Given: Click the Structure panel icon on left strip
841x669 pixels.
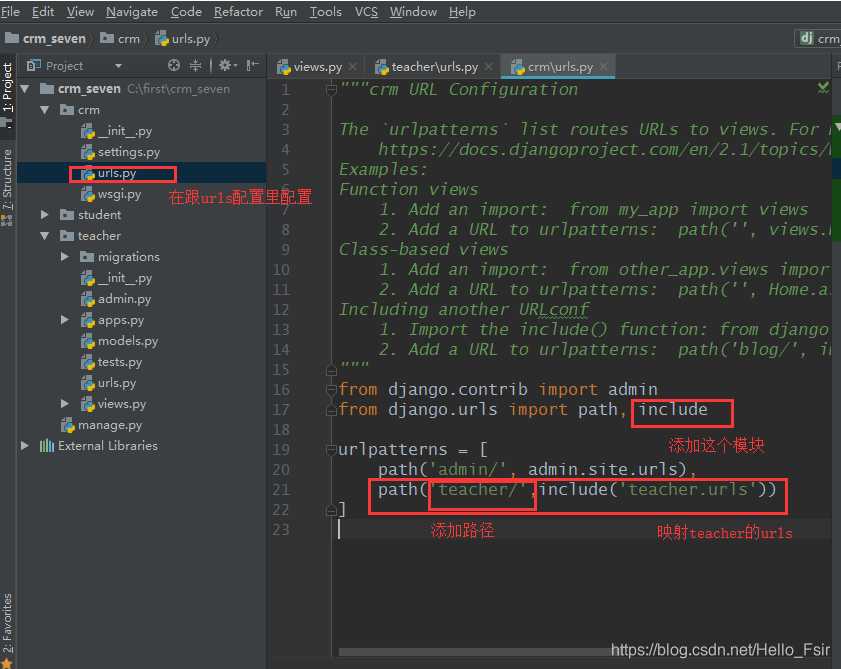Looking at the screenshot, I should point(6,219).
